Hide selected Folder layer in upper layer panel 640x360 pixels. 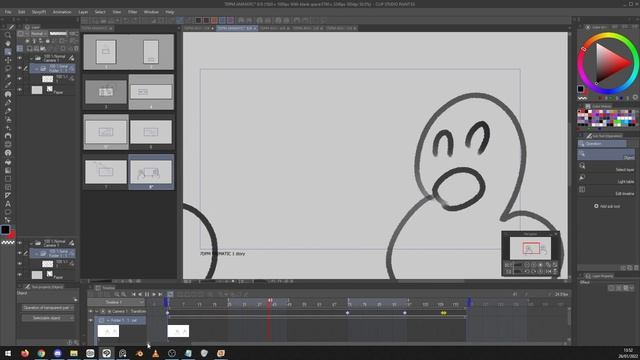coord(20,68)
